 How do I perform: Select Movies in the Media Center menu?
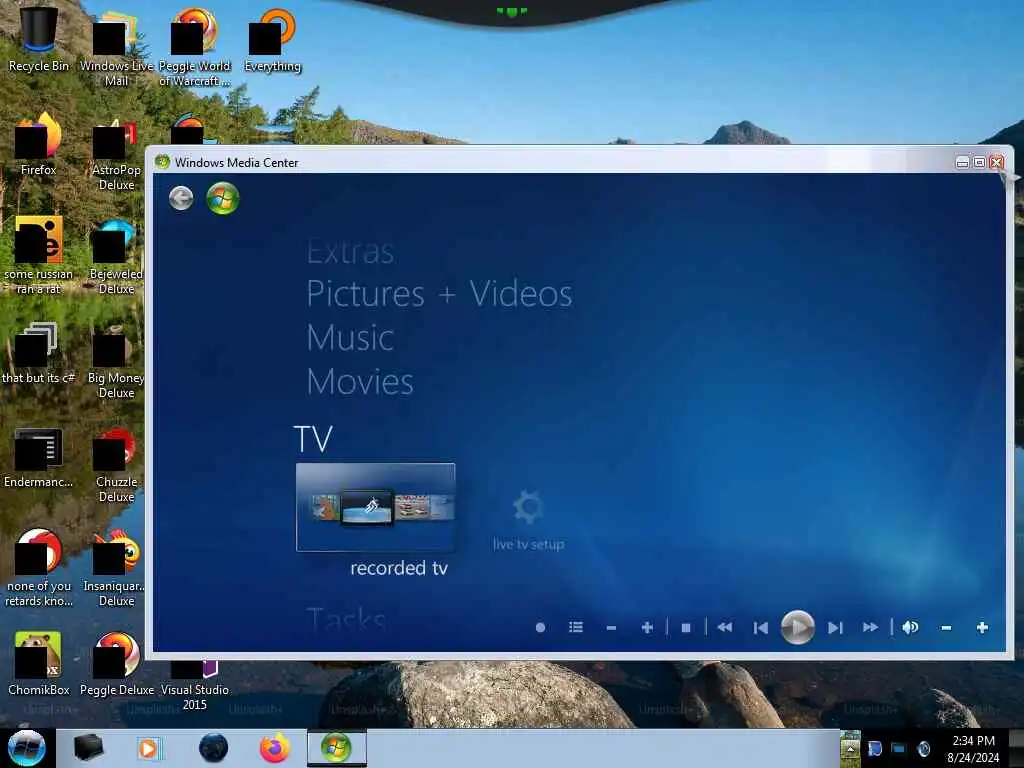tap(360, 381)
